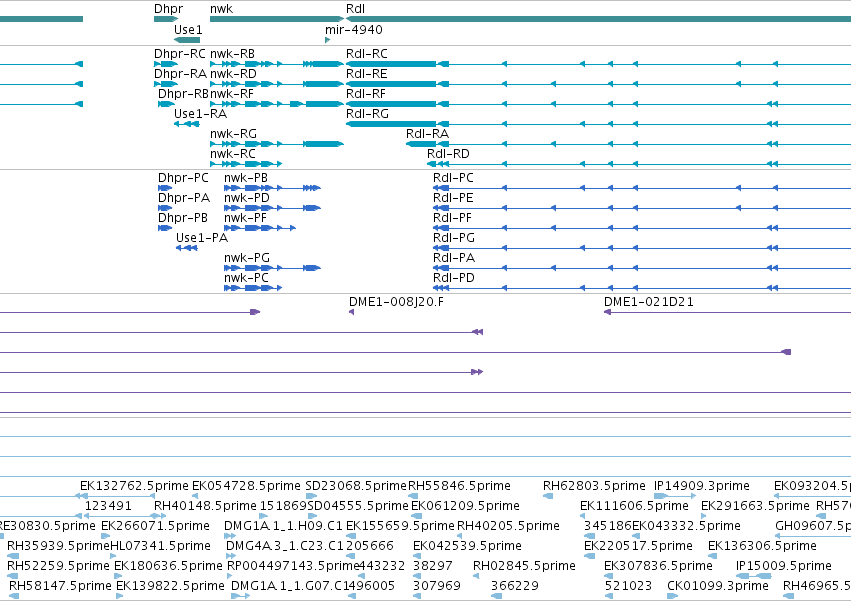This screenshot has height=601, width=851.
Task: Select the Dhpr-RB transcript label
Action: 183,94
